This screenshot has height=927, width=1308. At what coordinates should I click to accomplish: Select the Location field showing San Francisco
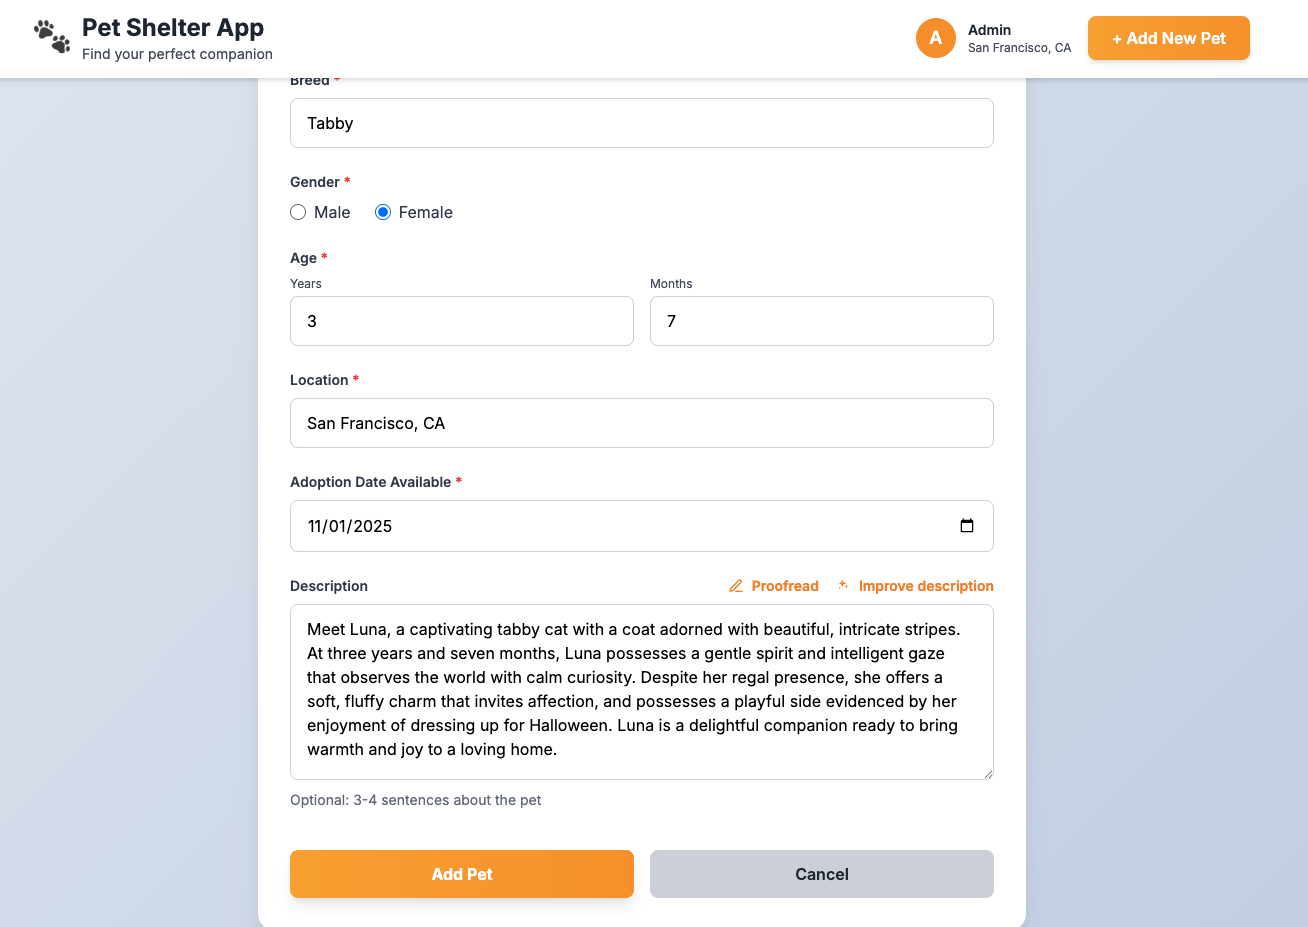click(x=641, y=422)
